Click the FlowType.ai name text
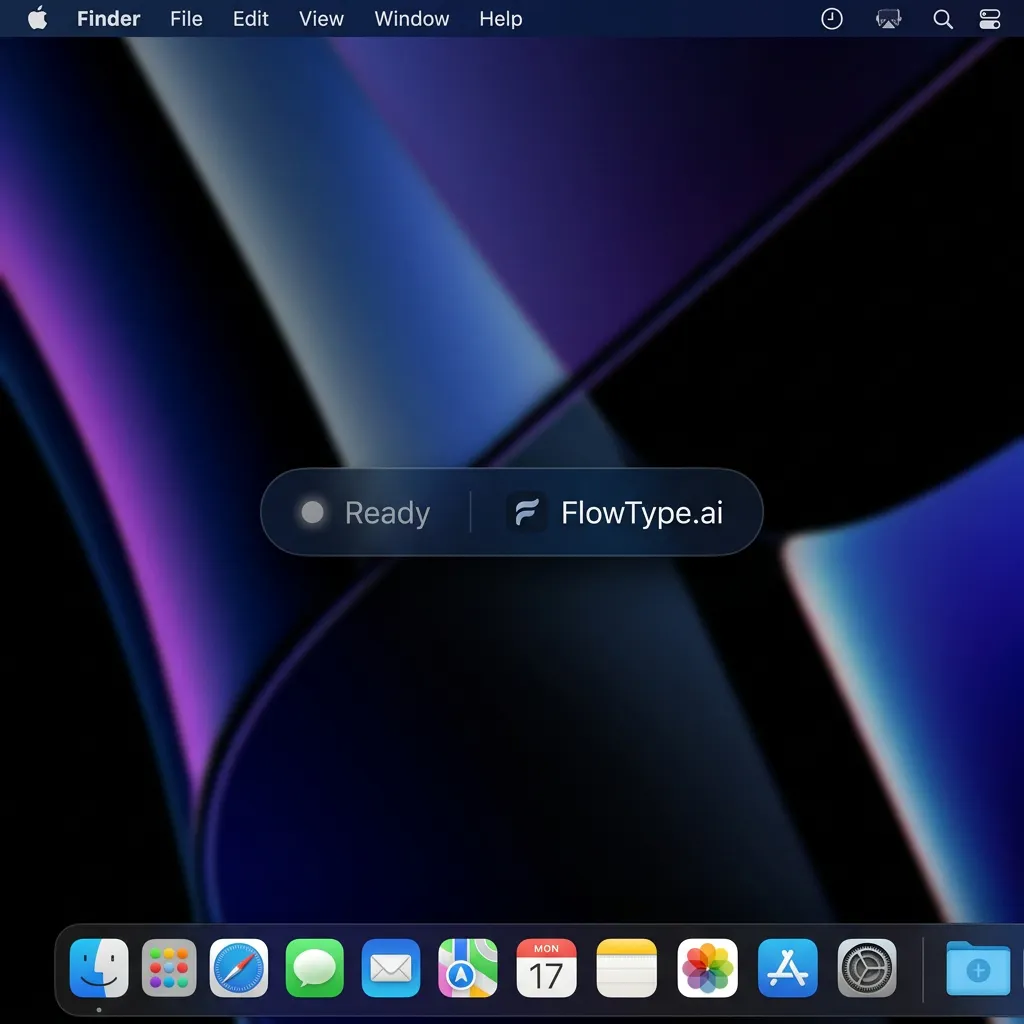 (x=642, y=513)
